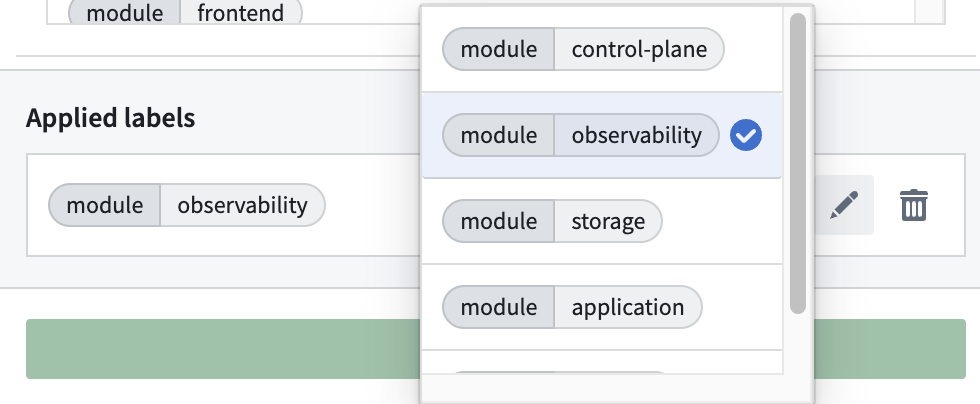
Task: Click the applied module observability chip
Action: pos(187,205)
